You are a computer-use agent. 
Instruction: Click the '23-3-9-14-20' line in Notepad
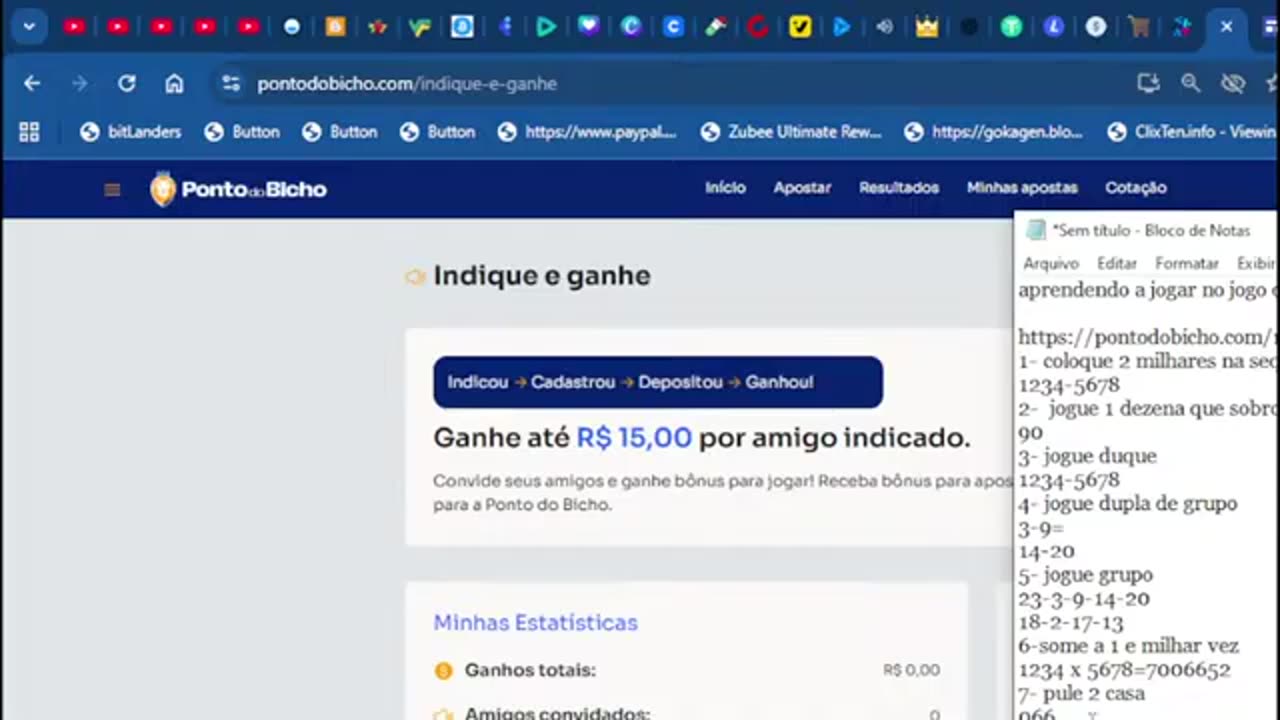pyautogui.click(x=1084, y=599)
